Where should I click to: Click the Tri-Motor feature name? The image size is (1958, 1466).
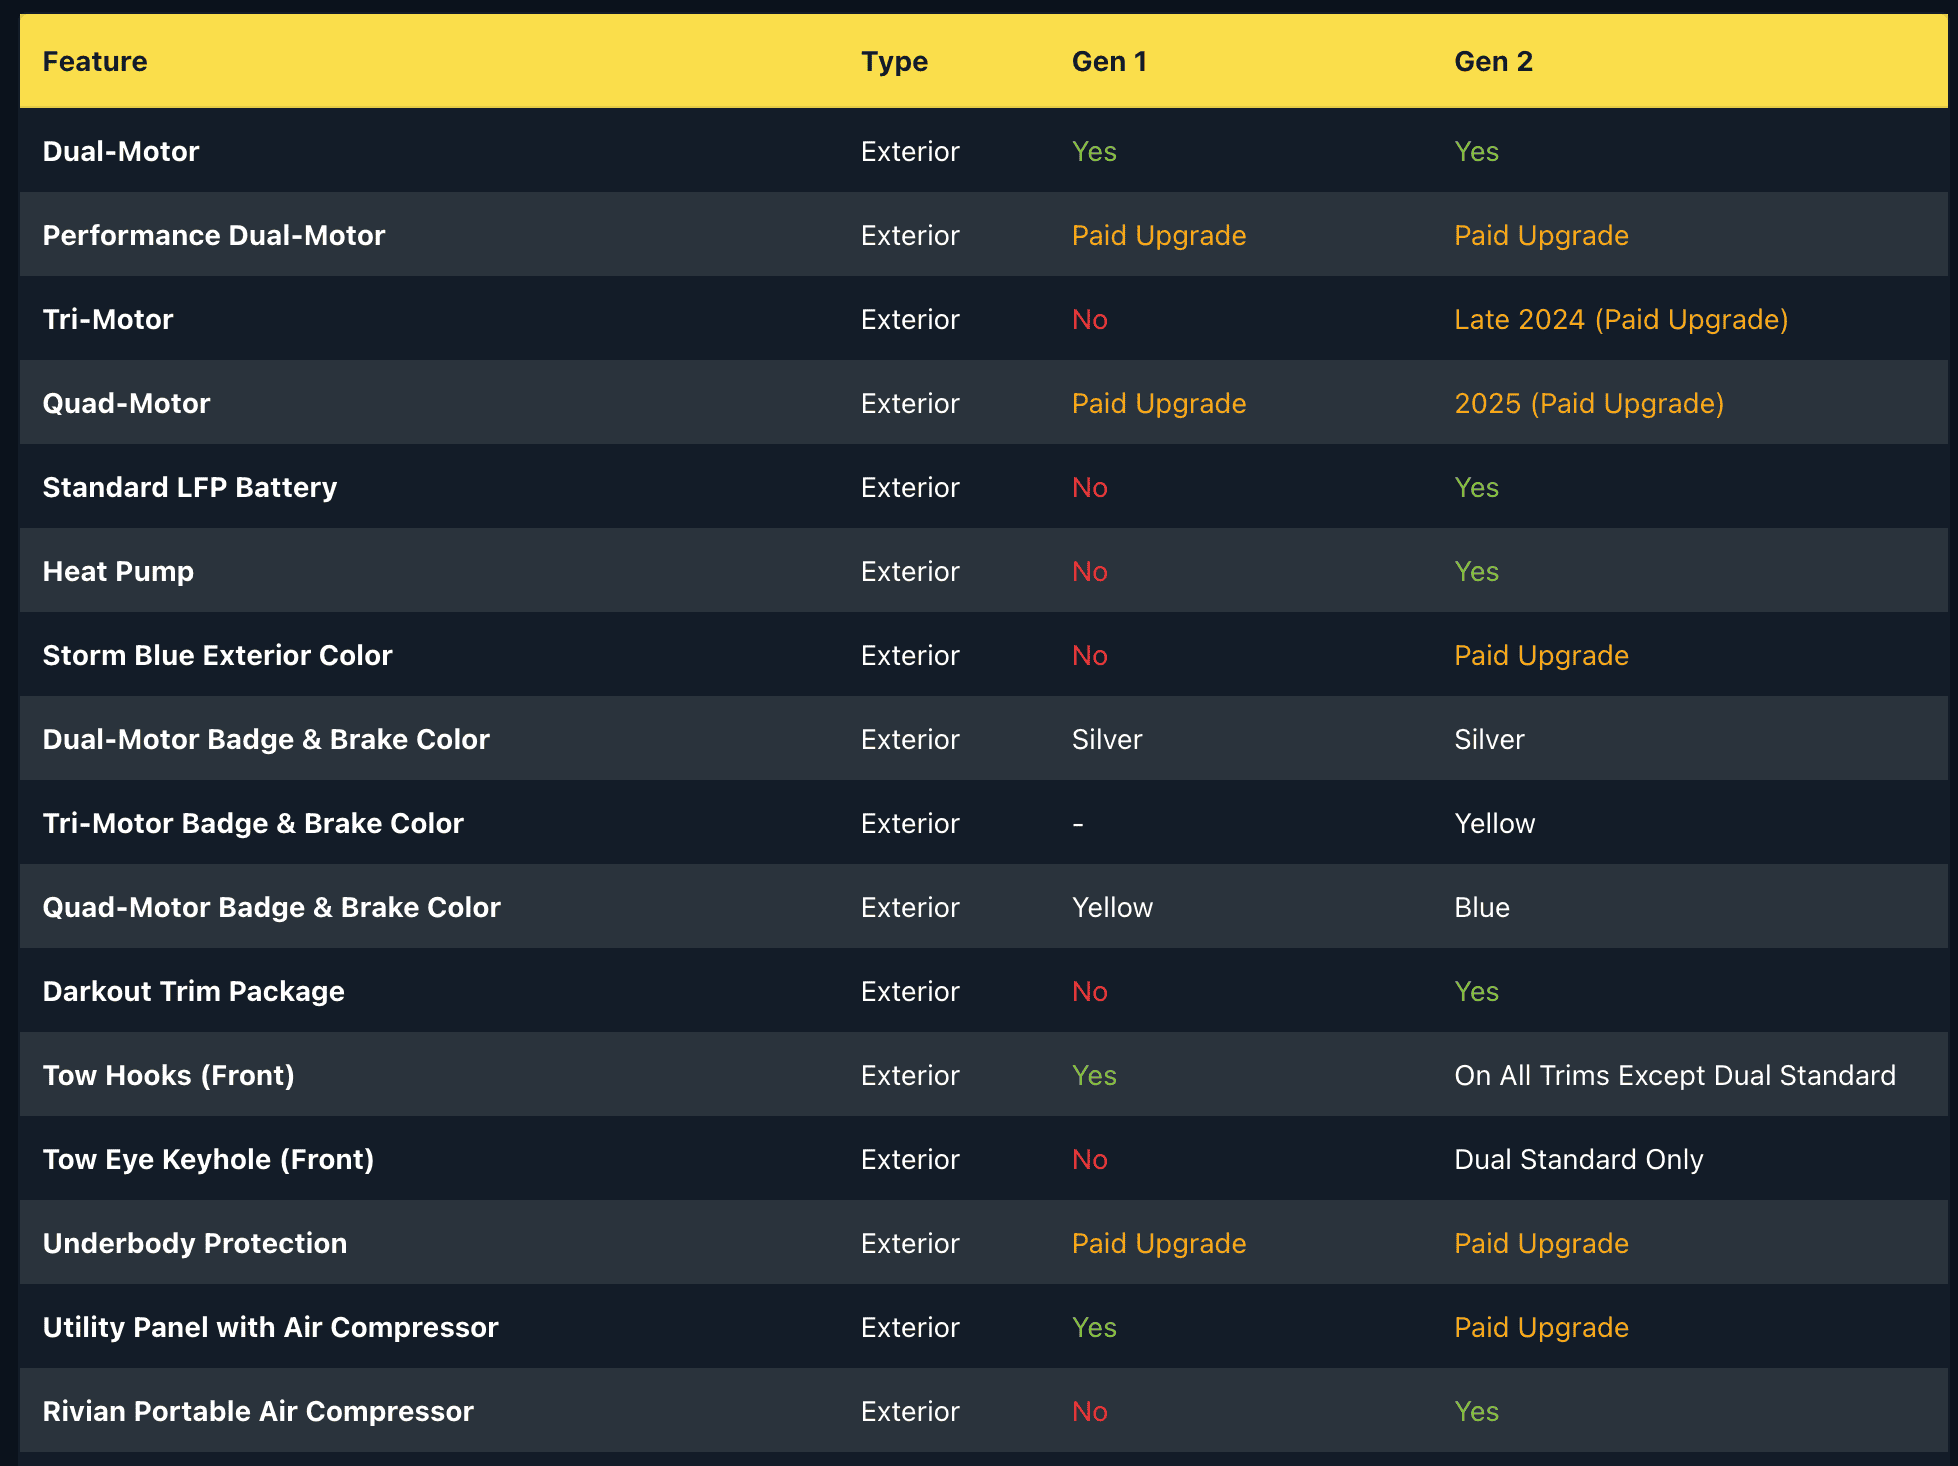[x=108, y=319]
